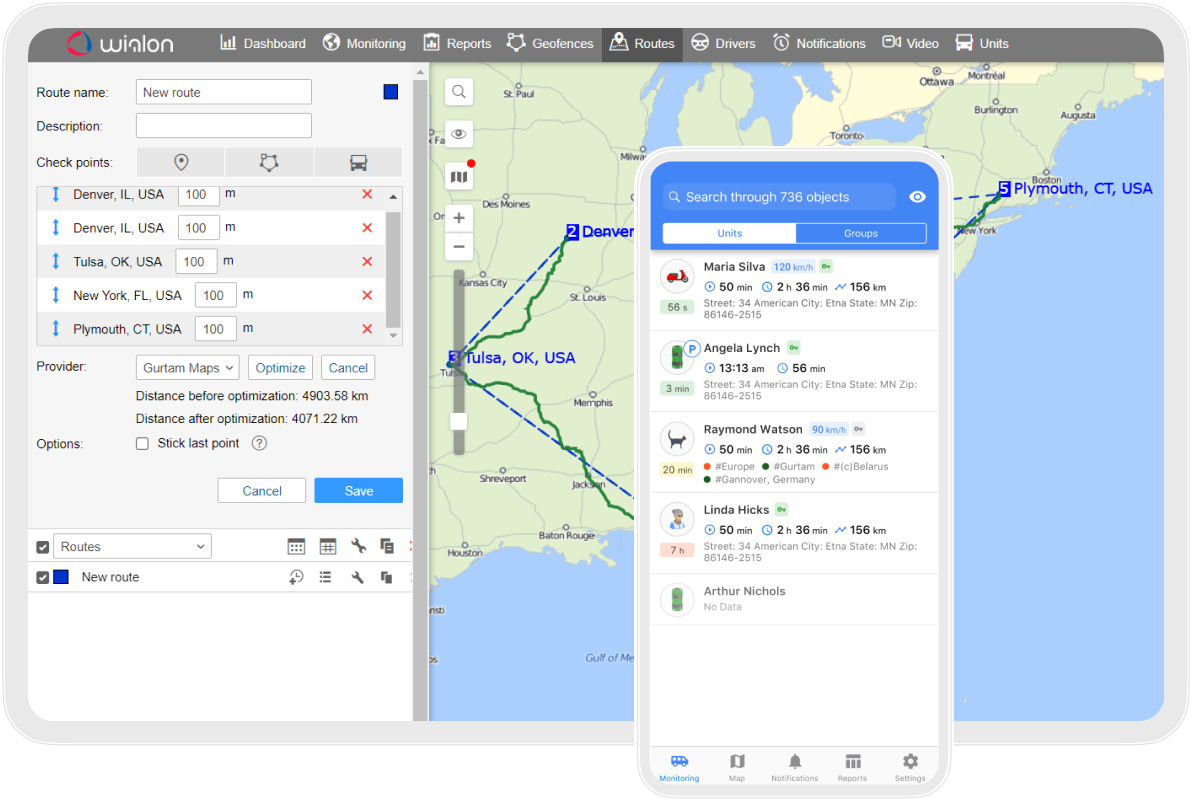Toggle the New route checkbox in list
Viewport: 1193px width, 800px height.
[43, 578]
